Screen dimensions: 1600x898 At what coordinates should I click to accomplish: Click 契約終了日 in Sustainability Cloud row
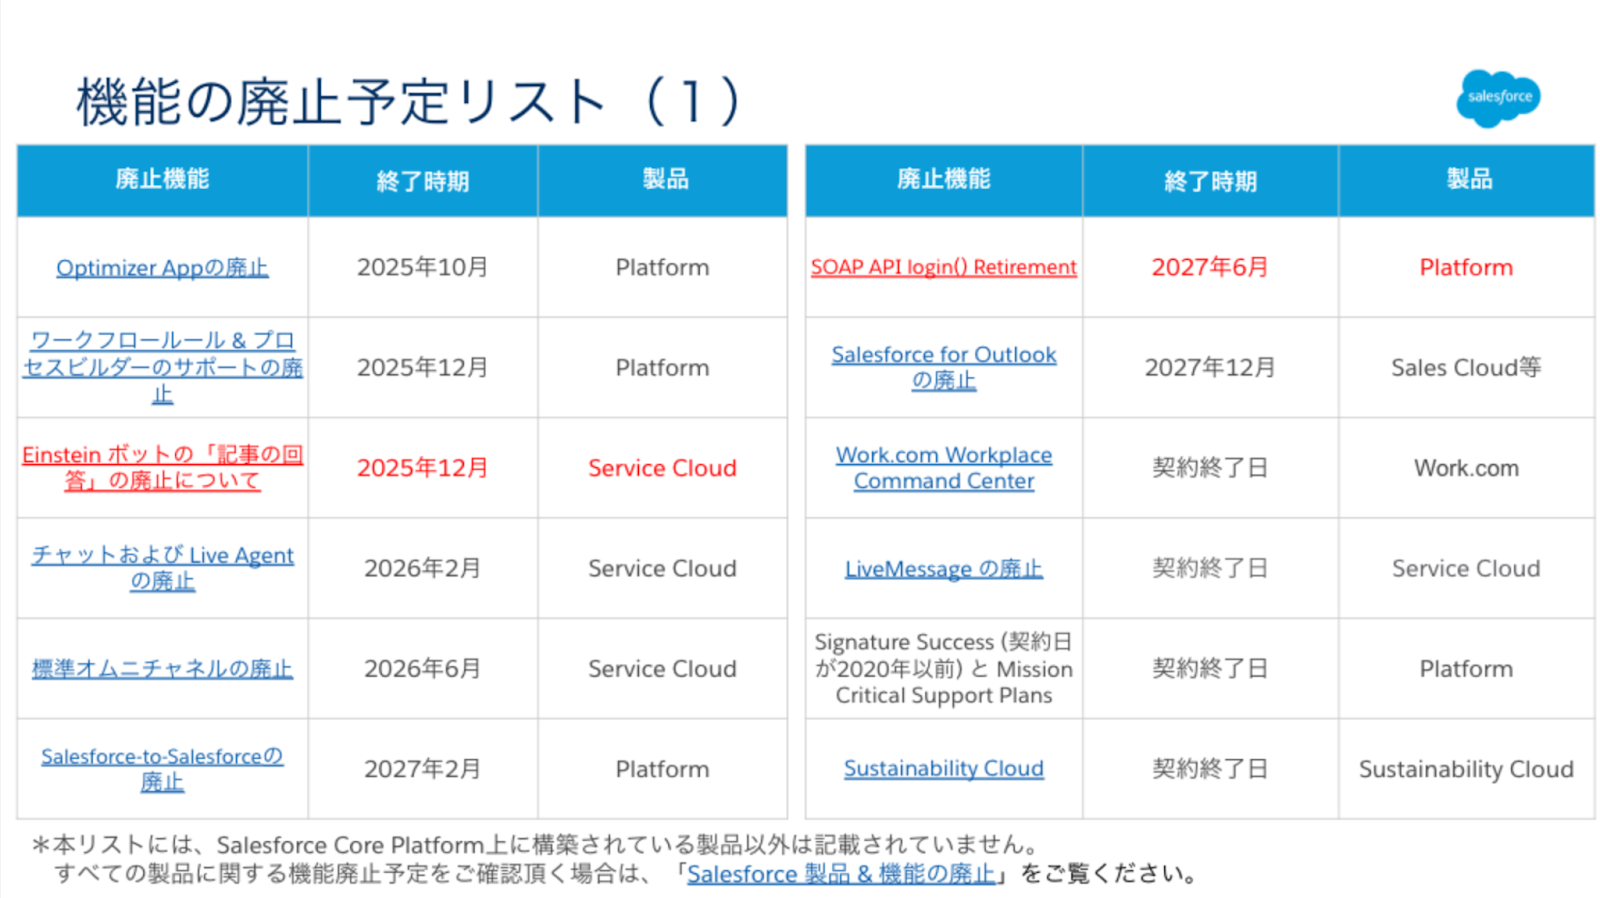[1210, 769]
